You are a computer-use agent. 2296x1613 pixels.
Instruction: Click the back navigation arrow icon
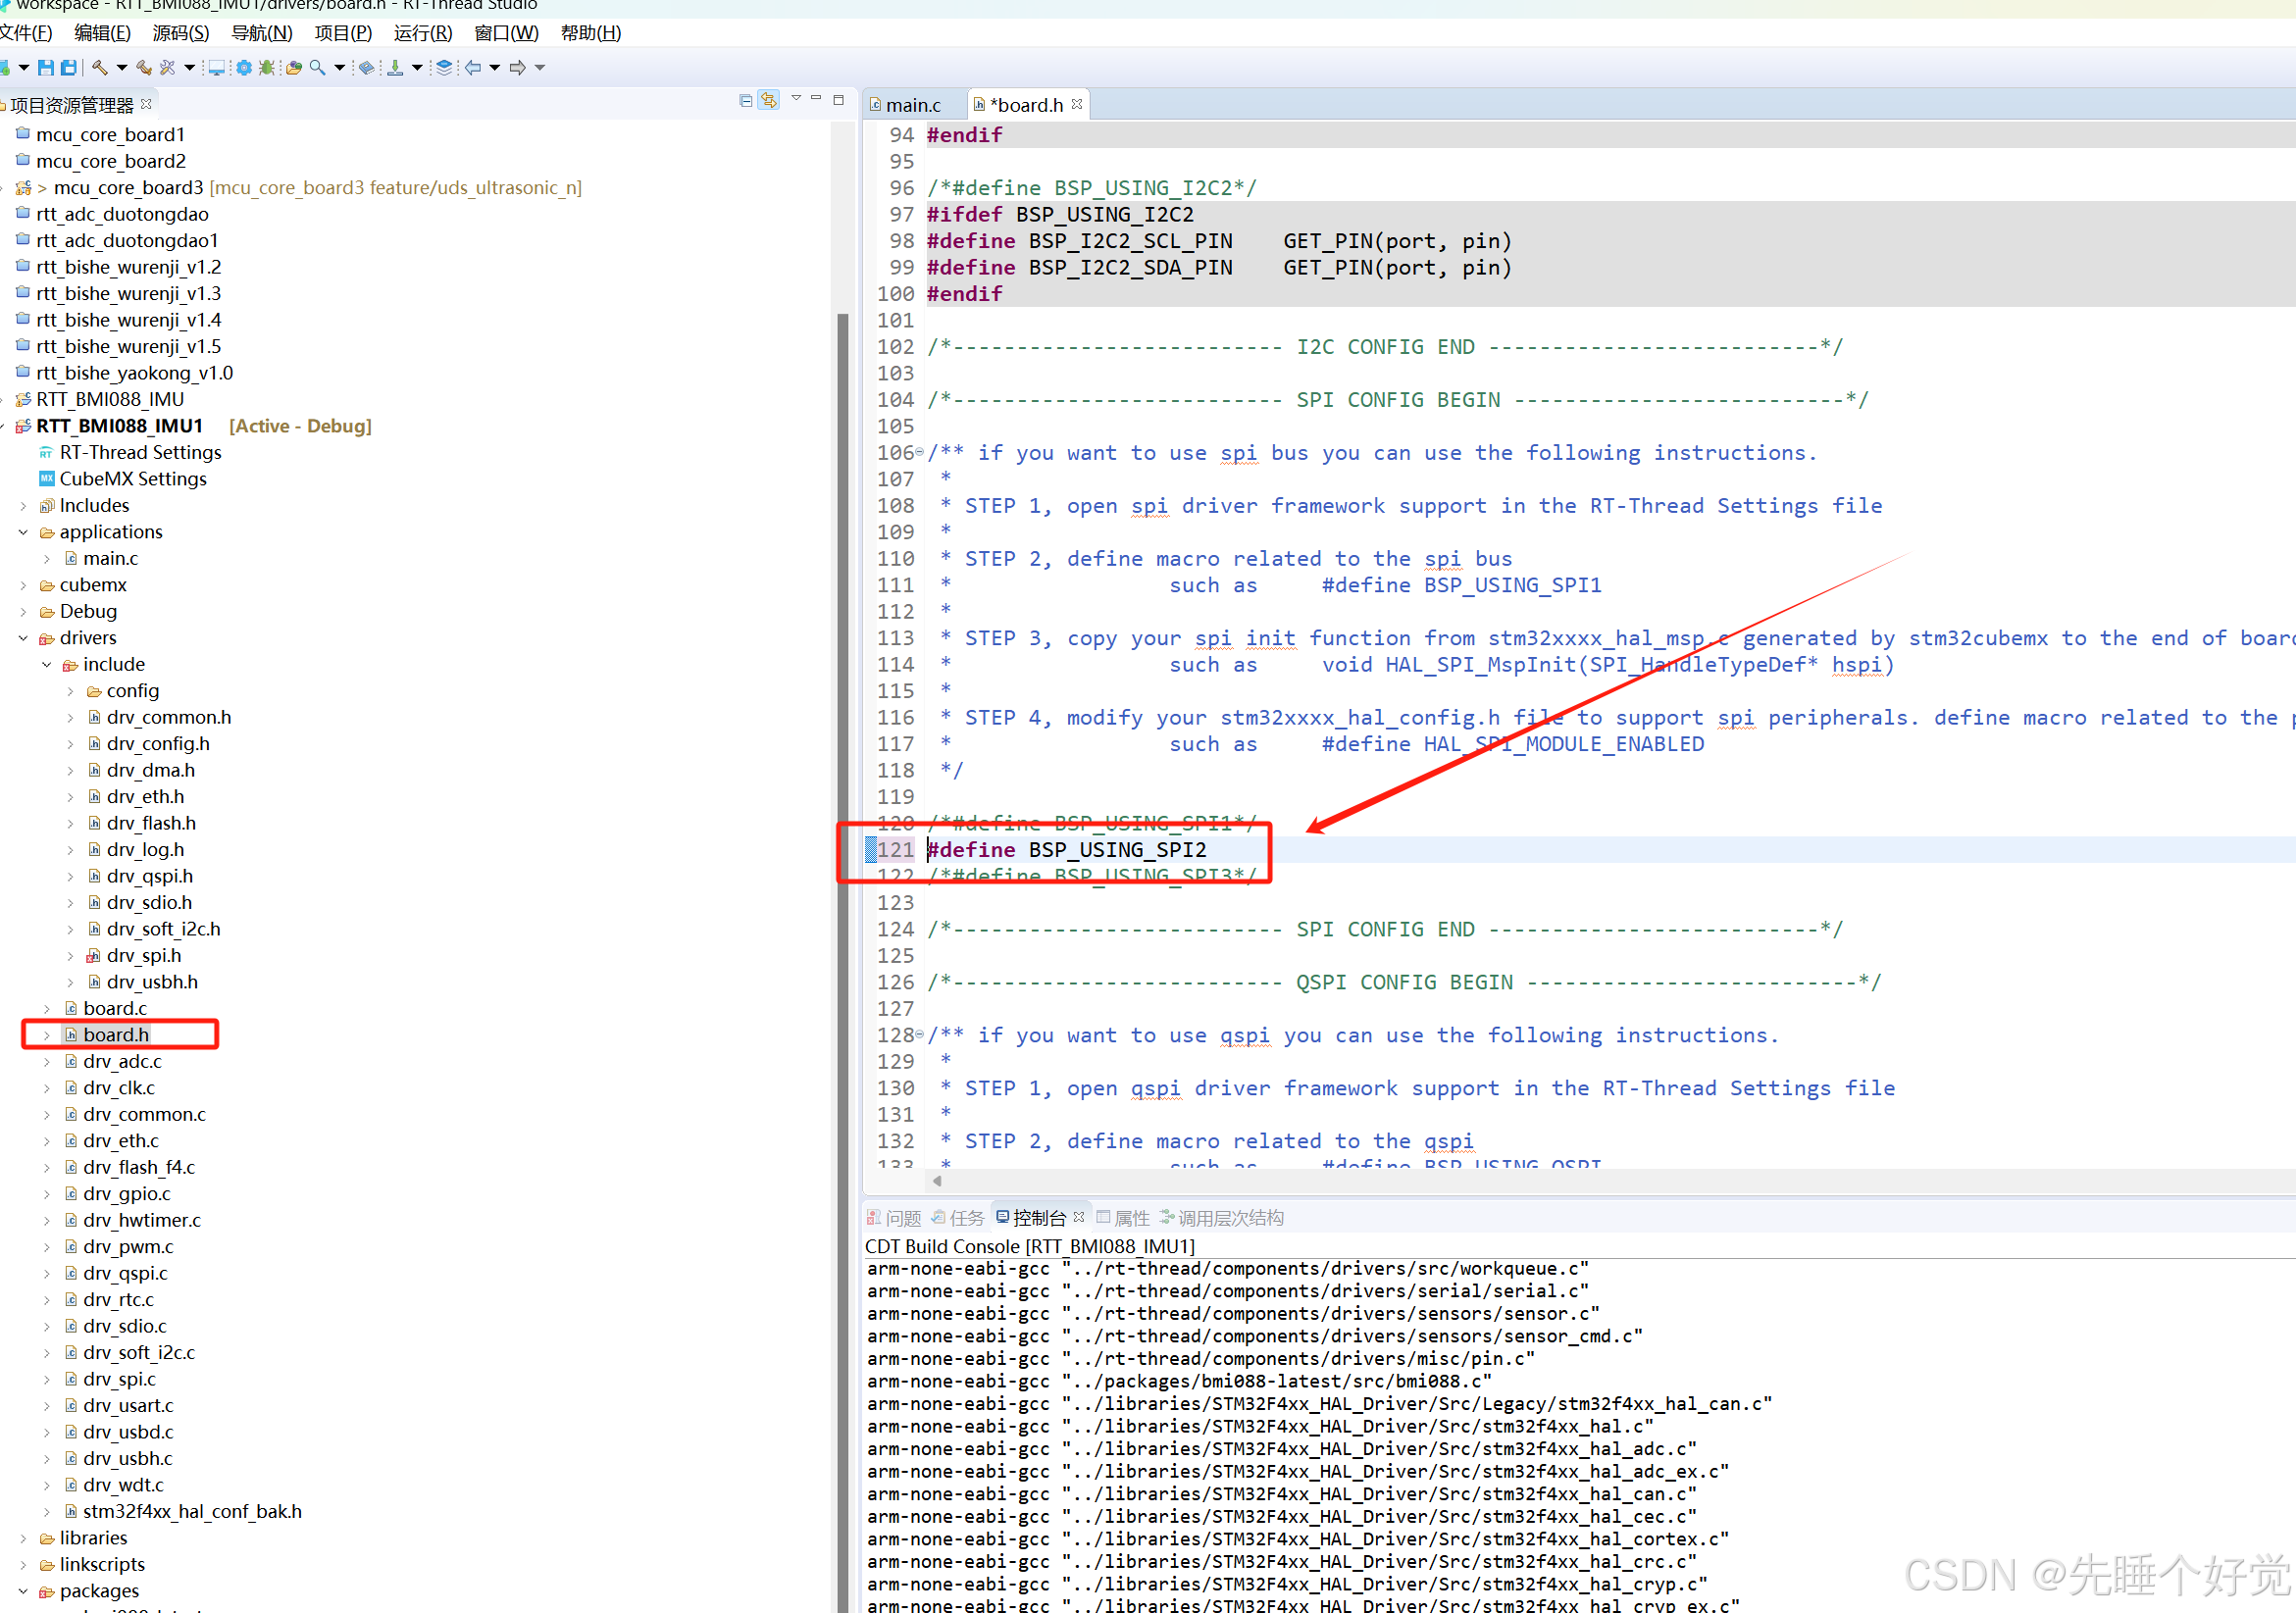[473, 68]
